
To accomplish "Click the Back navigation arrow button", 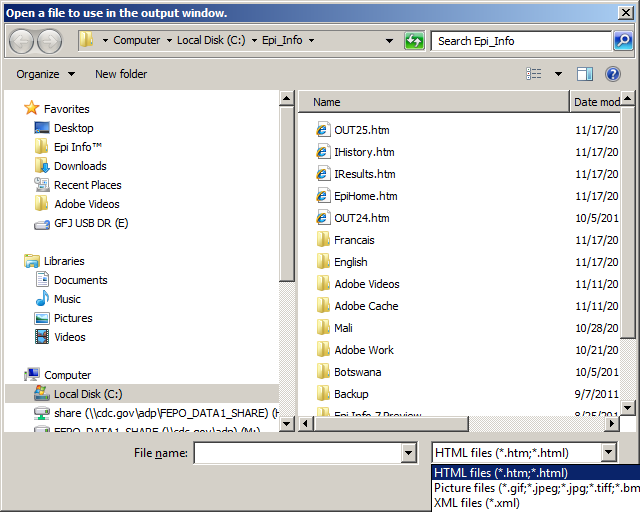I will [21, 41].
